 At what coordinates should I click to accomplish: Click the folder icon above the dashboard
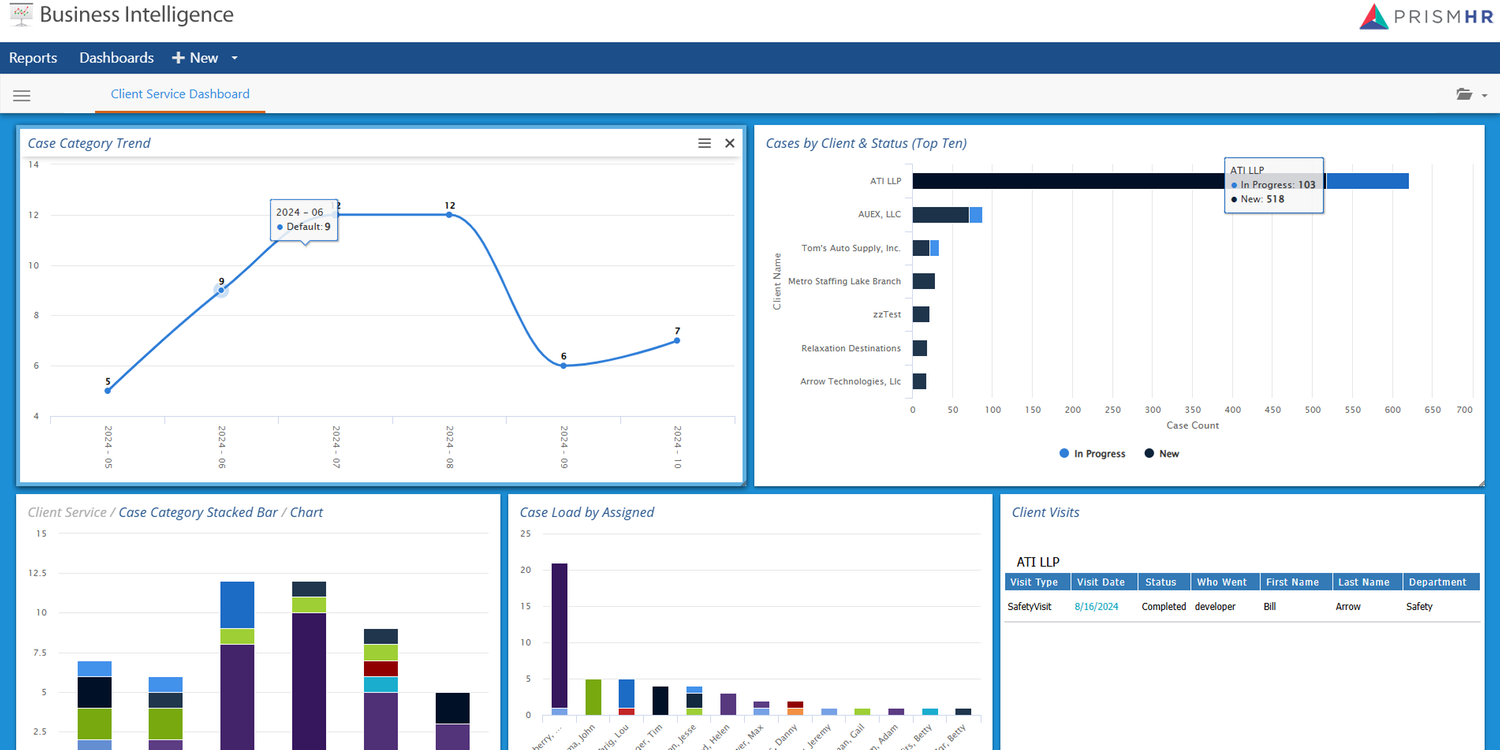pos(1464,94)
